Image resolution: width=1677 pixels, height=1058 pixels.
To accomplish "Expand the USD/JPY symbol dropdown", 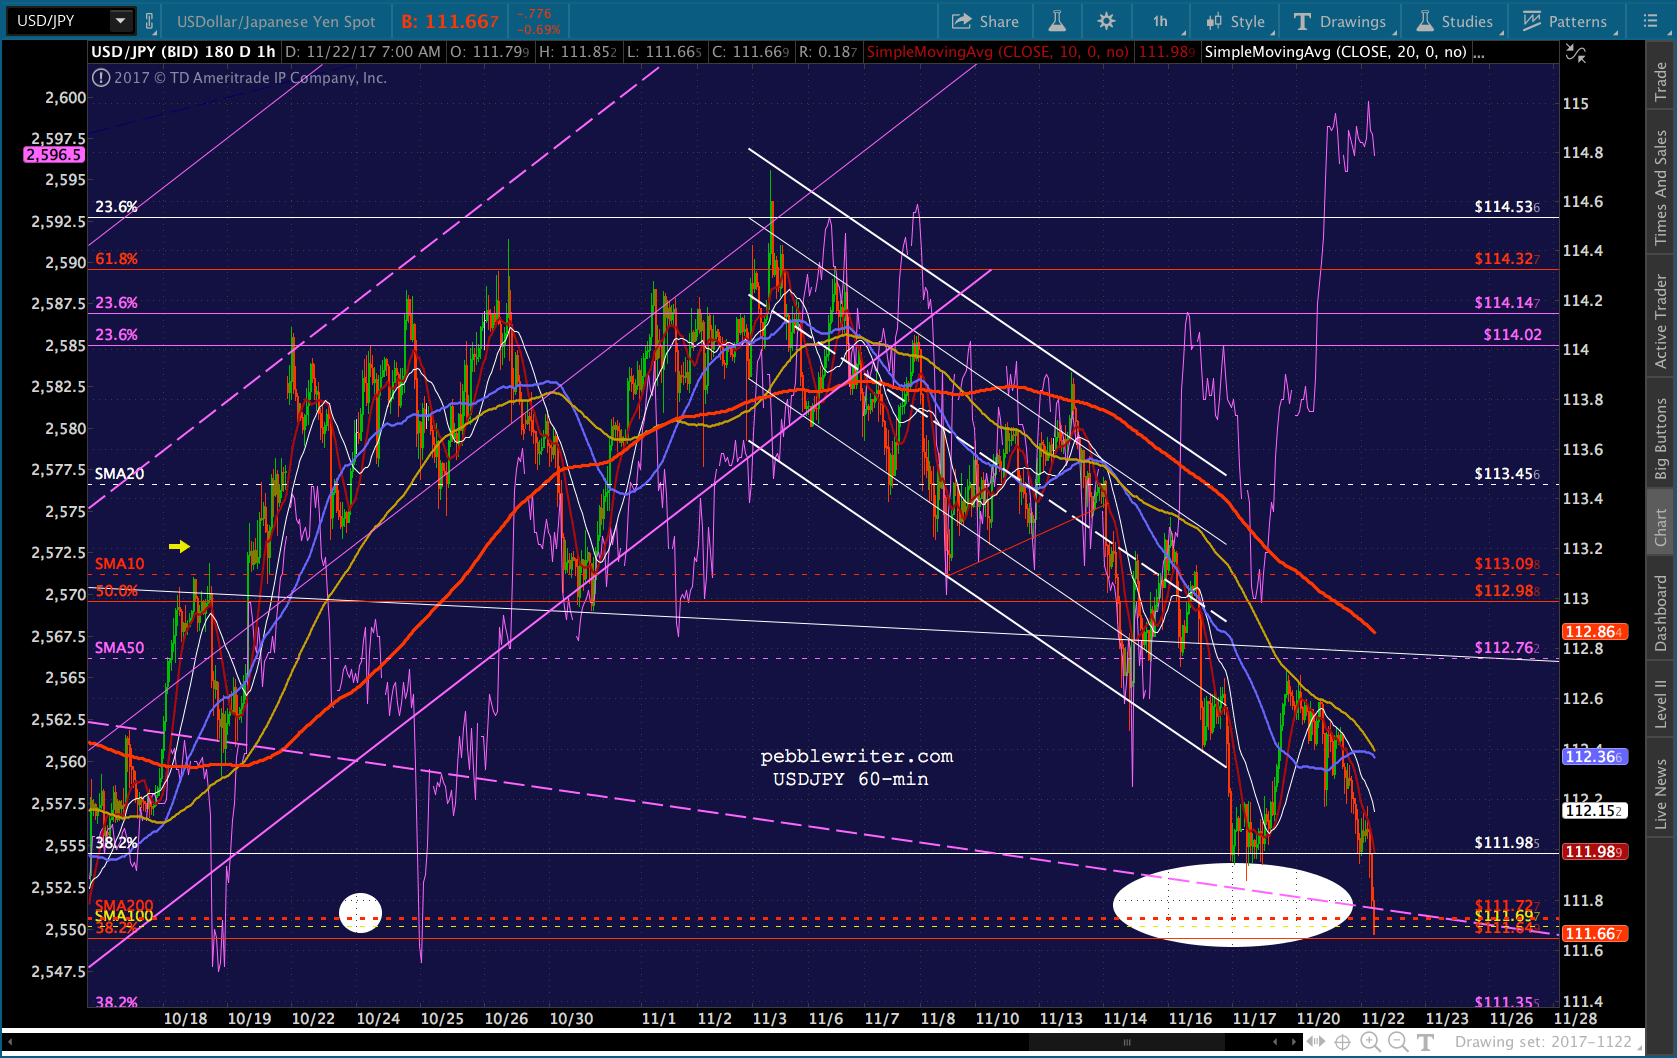I will pyautogui.click(x=120, y=21).
